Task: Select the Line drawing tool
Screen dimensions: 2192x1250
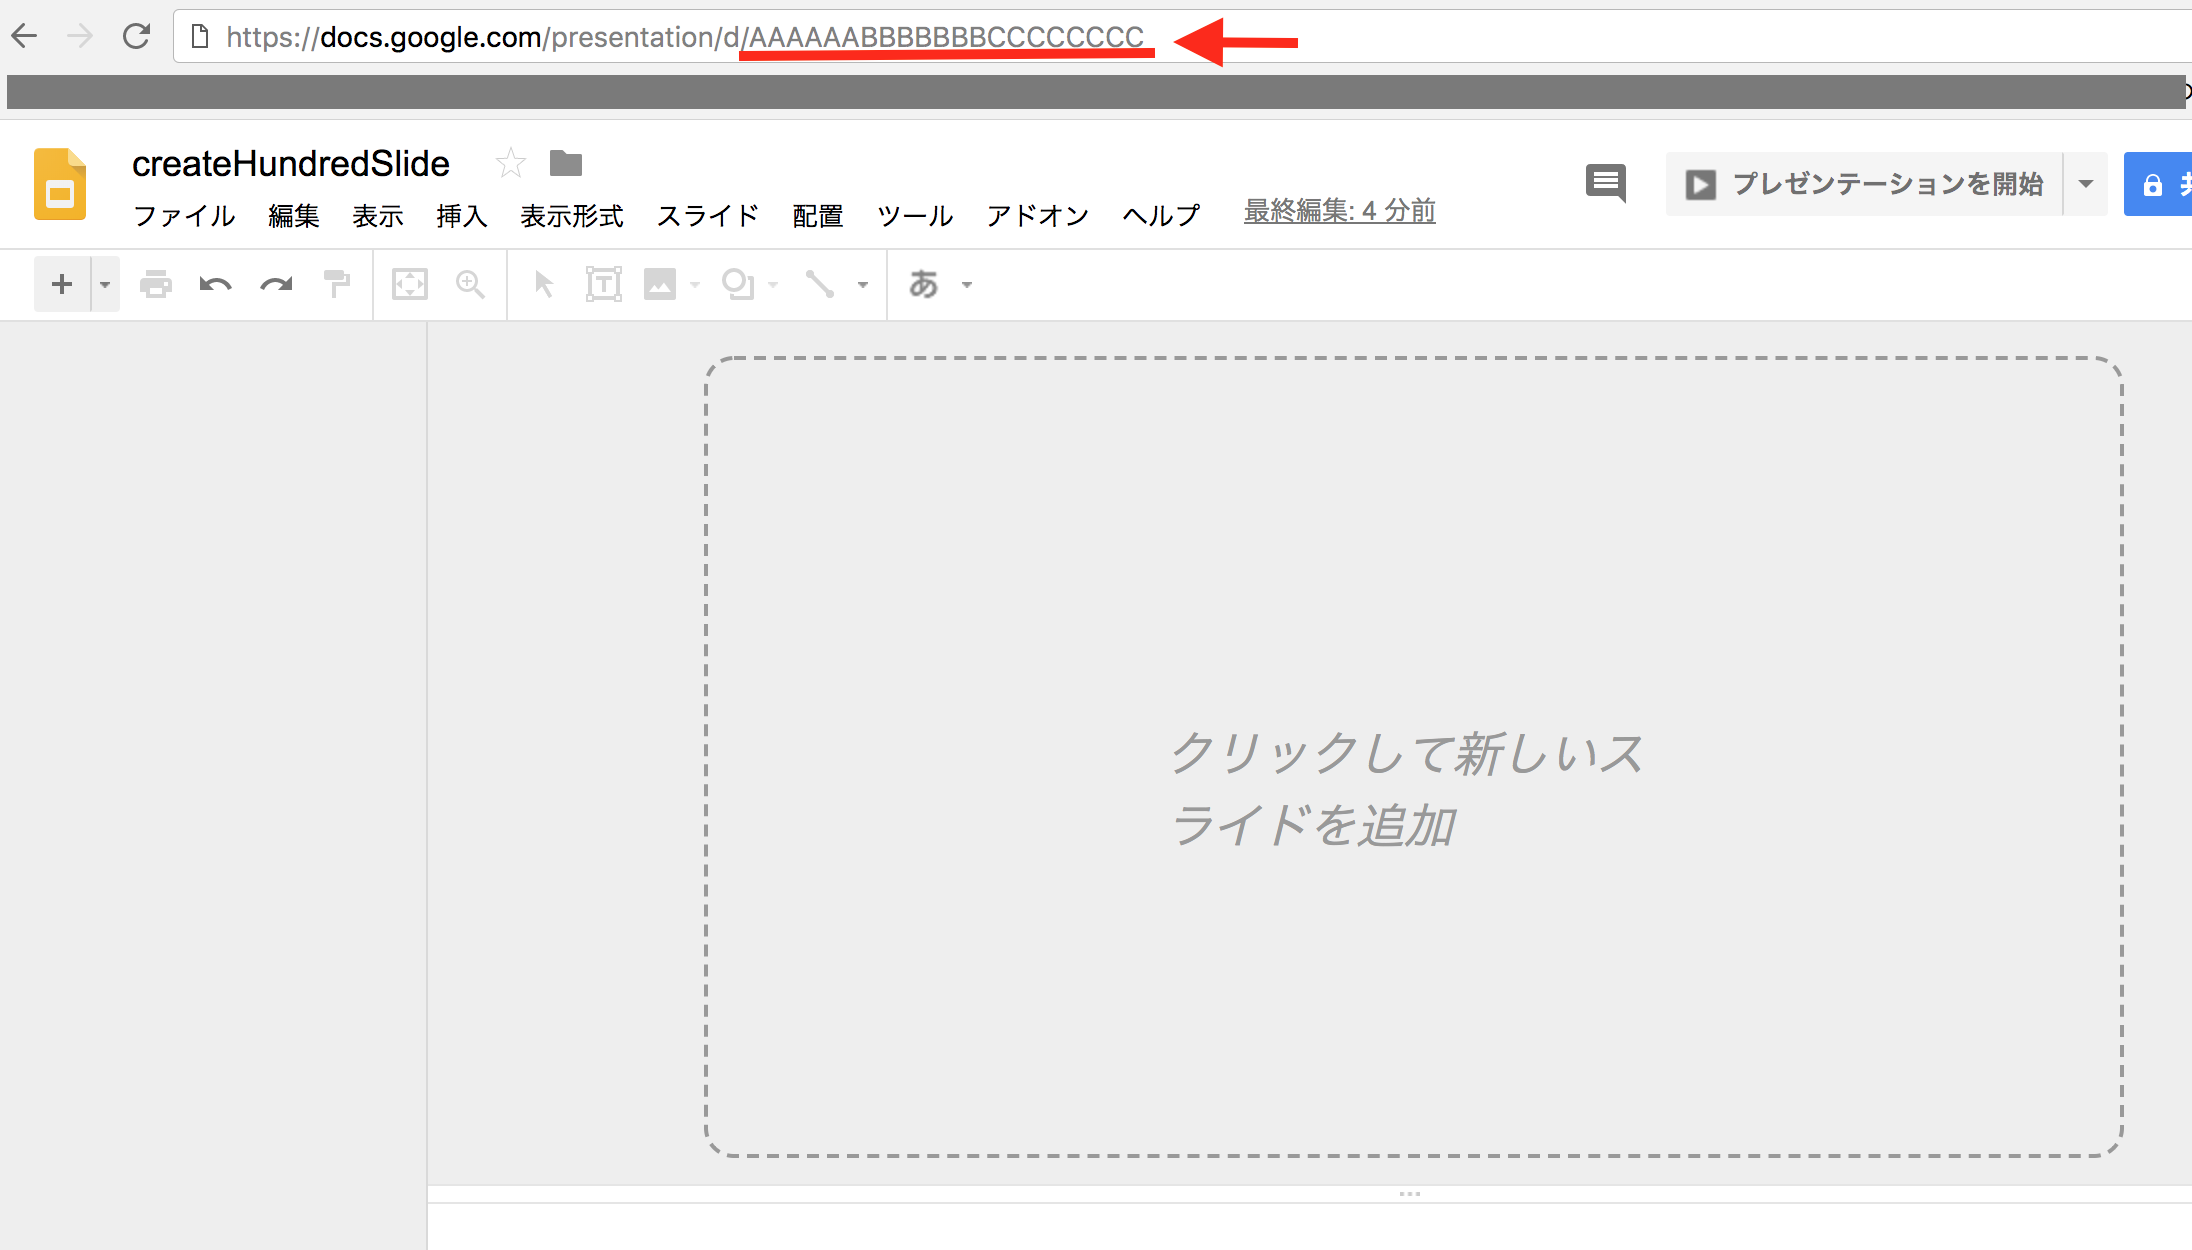Action: (820, 284)
